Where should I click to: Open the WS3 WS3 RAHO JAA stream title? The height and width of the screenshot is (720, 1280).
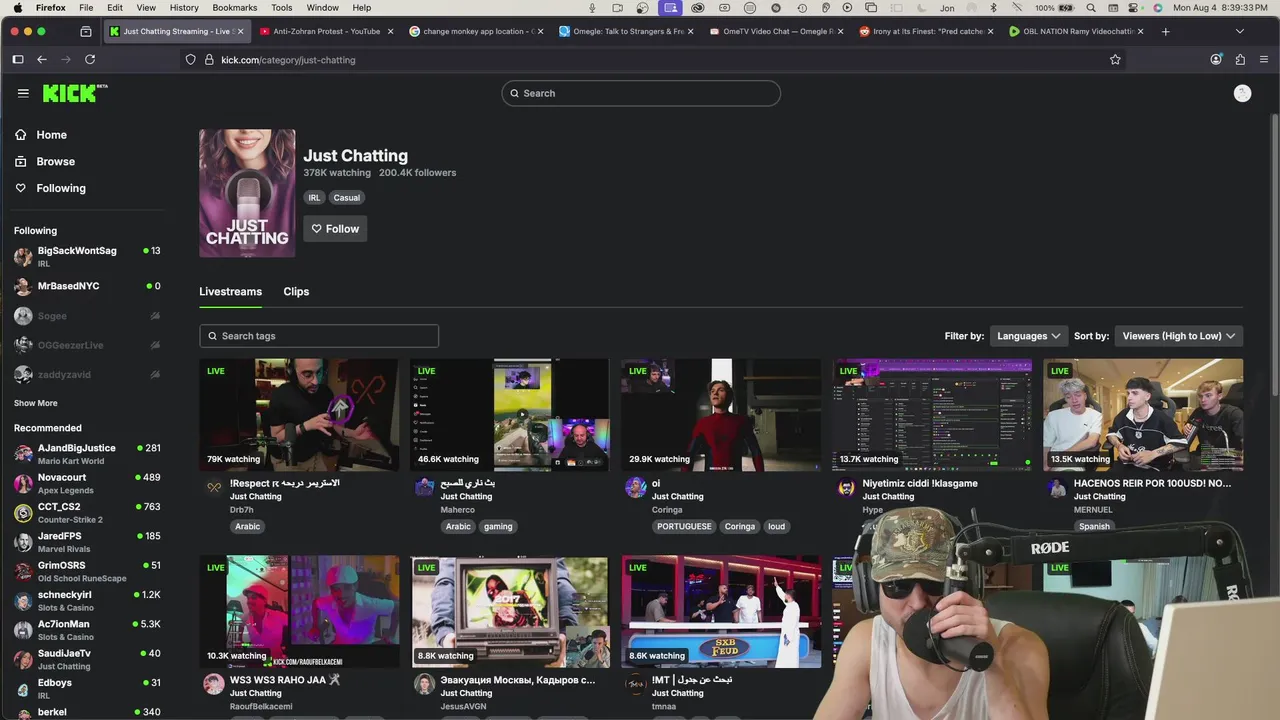(285, 680)
